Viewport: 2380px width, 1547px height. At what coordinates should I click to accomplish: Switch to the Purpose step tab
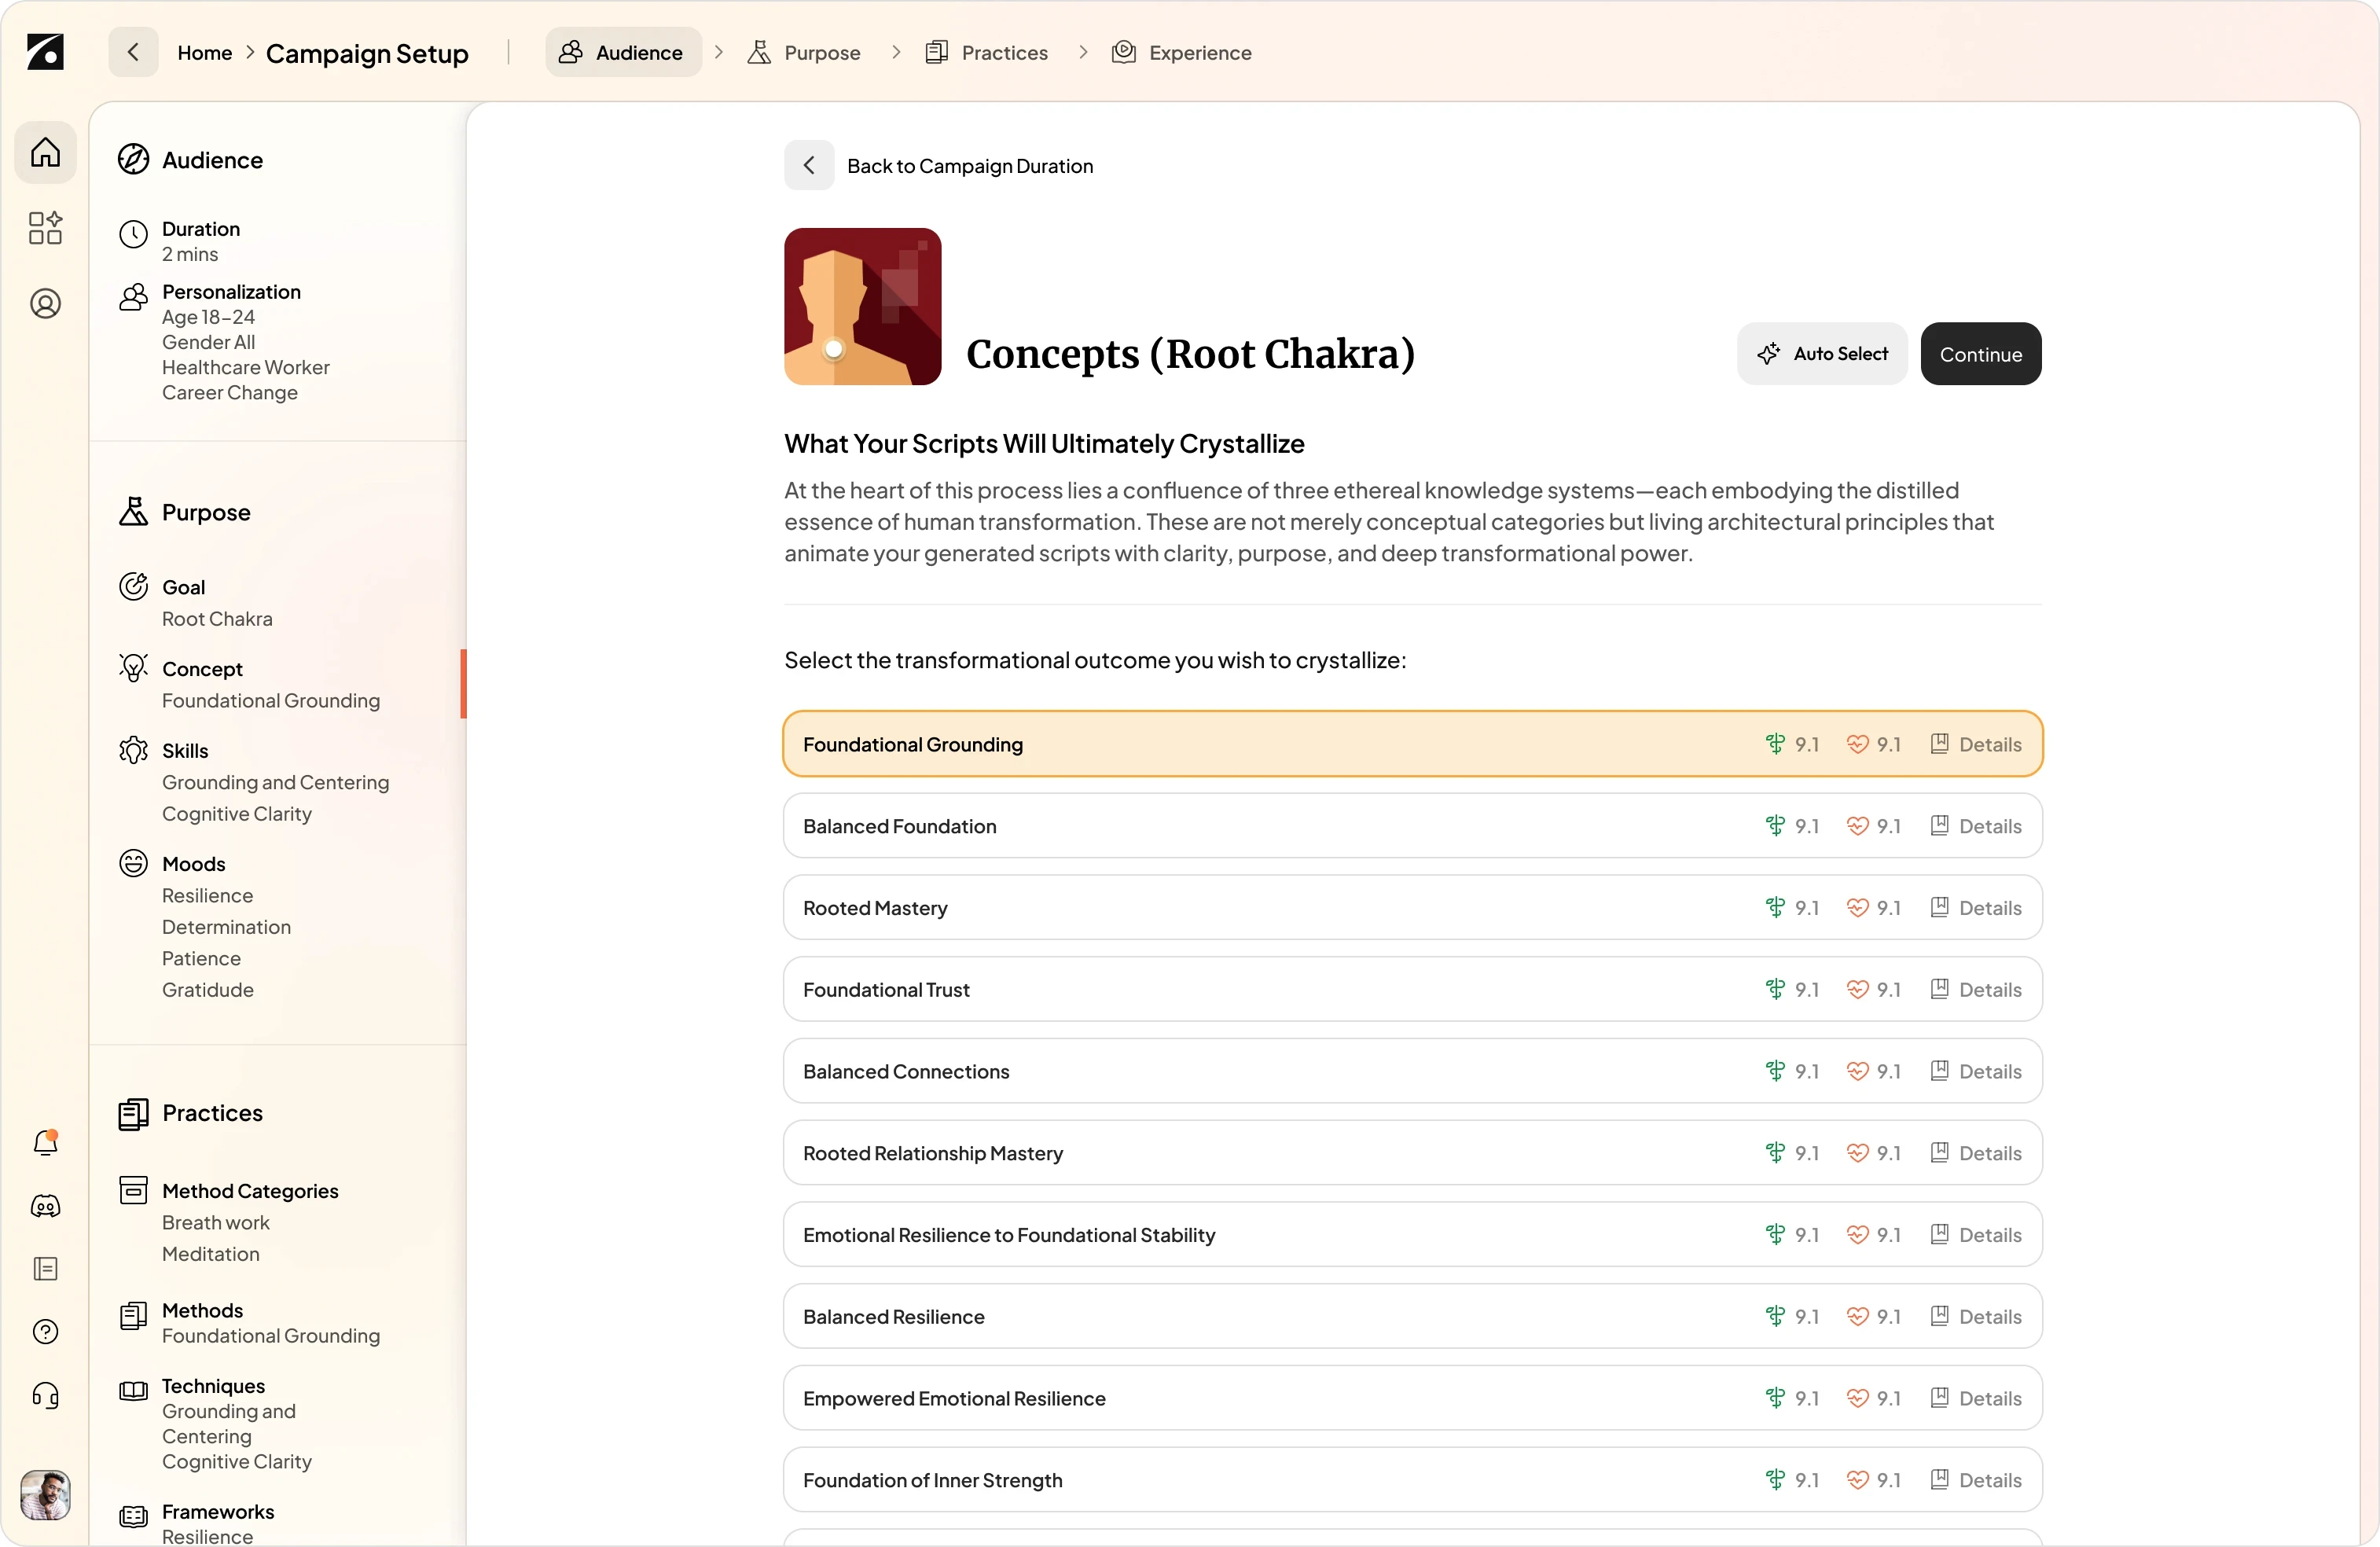pyautogui.click(x=804, y=52)
